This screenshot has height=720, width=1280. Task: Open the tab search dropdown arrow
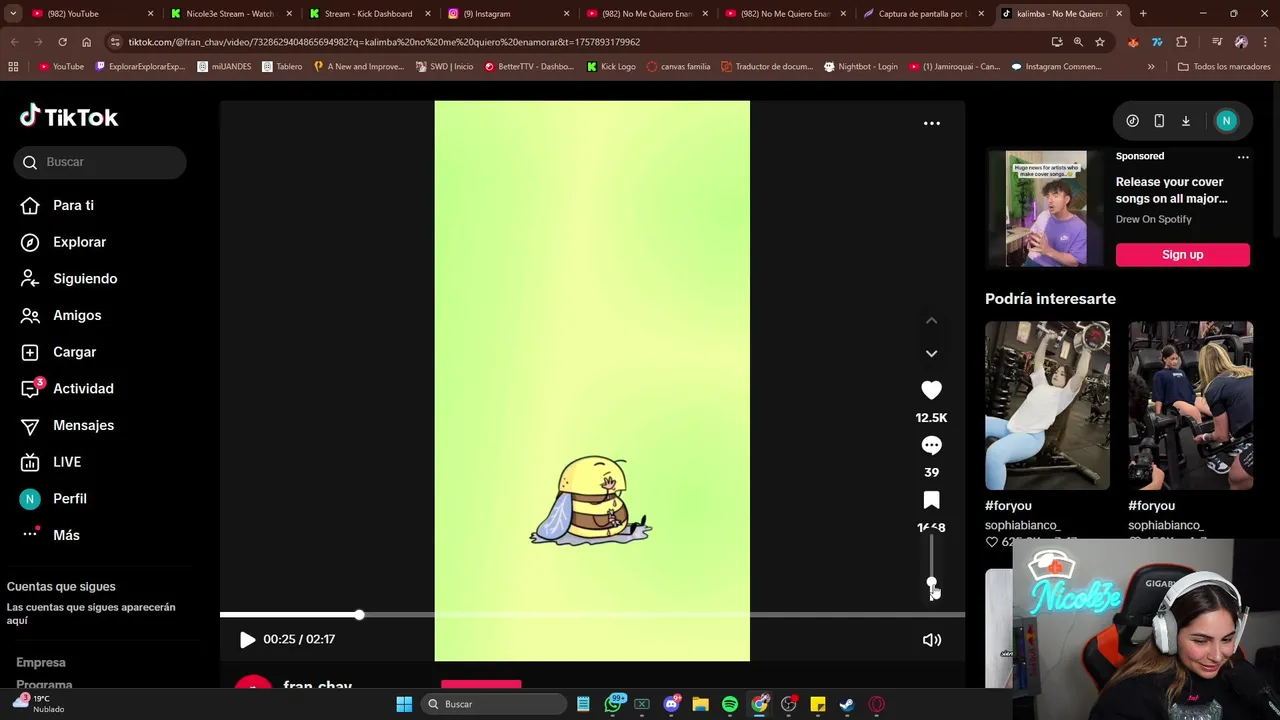click(x=13, y=14)
